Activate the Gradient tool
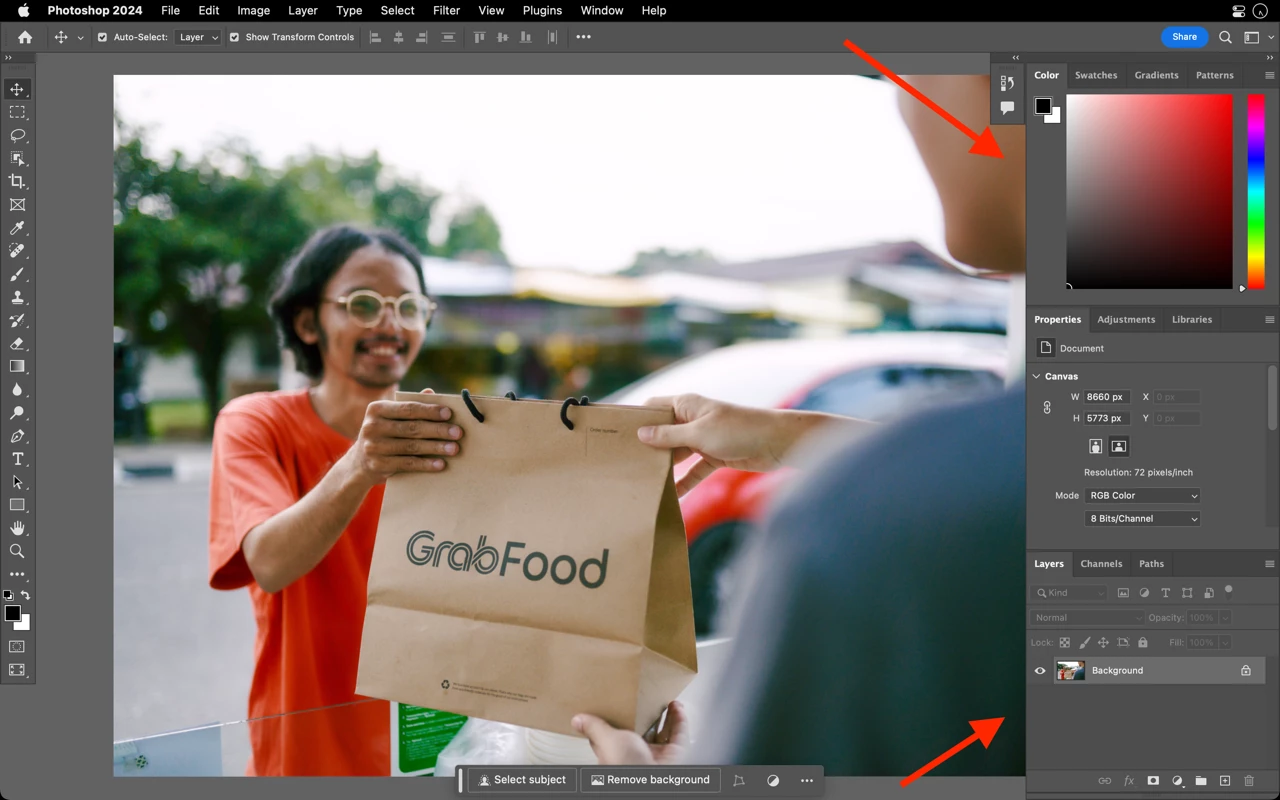This screenshot has width=1280, height=800. pos(17,366)
